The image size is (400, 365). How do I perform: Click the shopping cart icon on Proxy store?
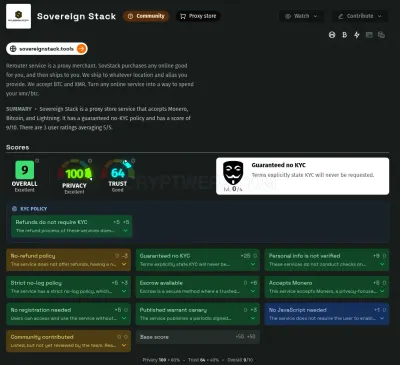coord(183,16)
